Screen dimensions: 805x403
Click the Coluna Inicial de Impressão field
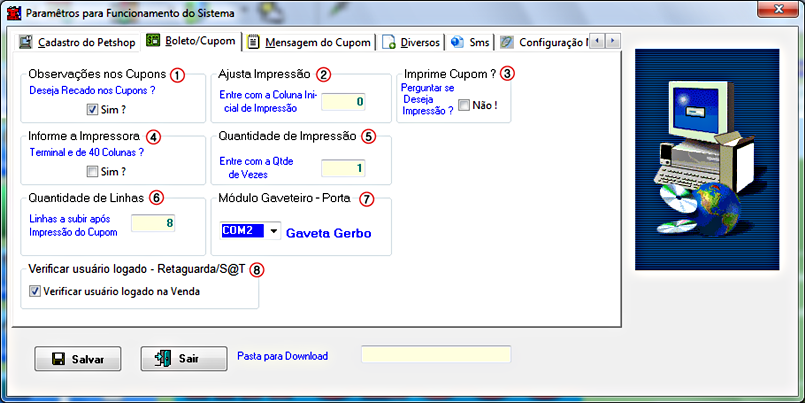[343, 102]
